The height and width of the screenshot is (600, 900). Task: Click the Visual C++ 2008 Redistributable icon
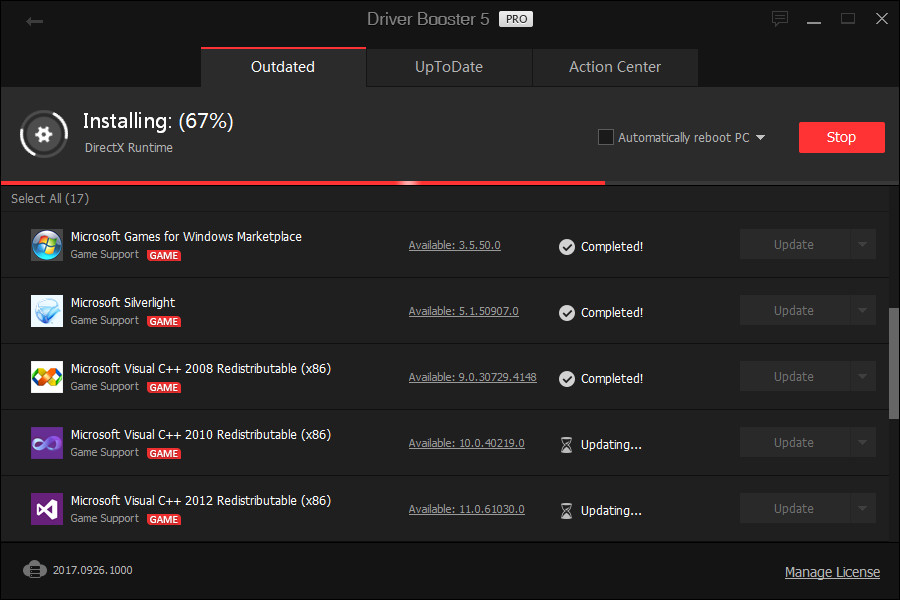click(46, 376)
